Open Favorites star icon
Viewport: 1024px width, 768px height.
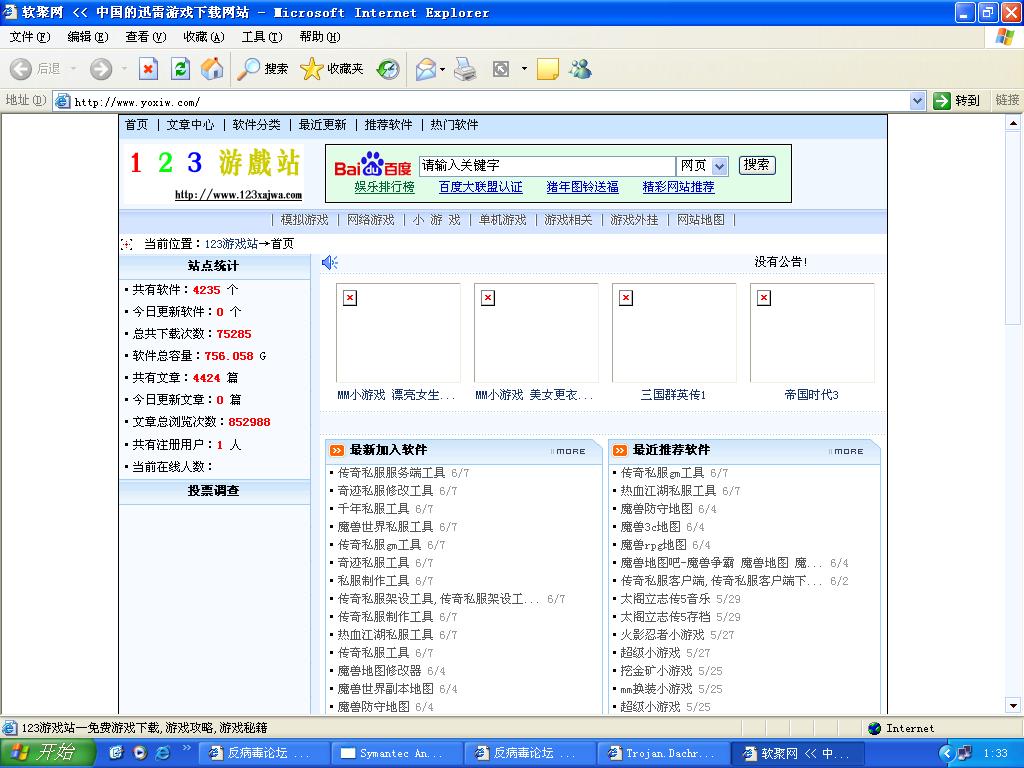(x=312, y=69)
